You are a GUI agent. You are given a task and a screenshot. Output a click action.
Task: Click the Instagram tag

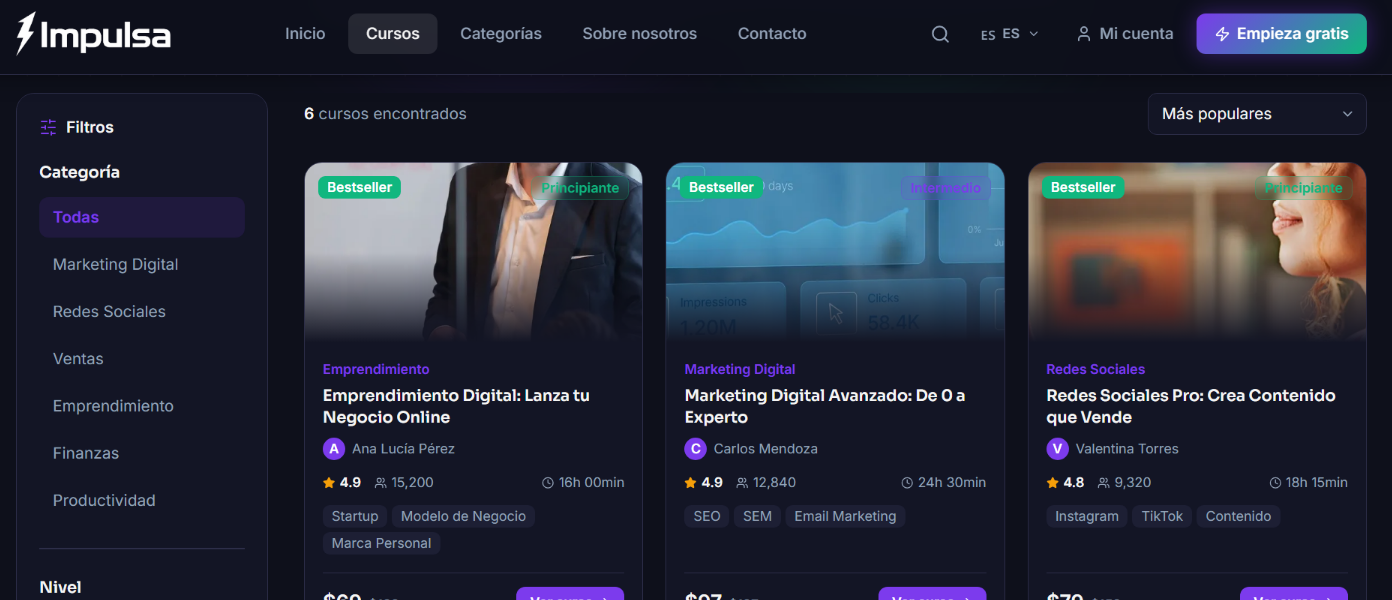tap(1087, 516)
